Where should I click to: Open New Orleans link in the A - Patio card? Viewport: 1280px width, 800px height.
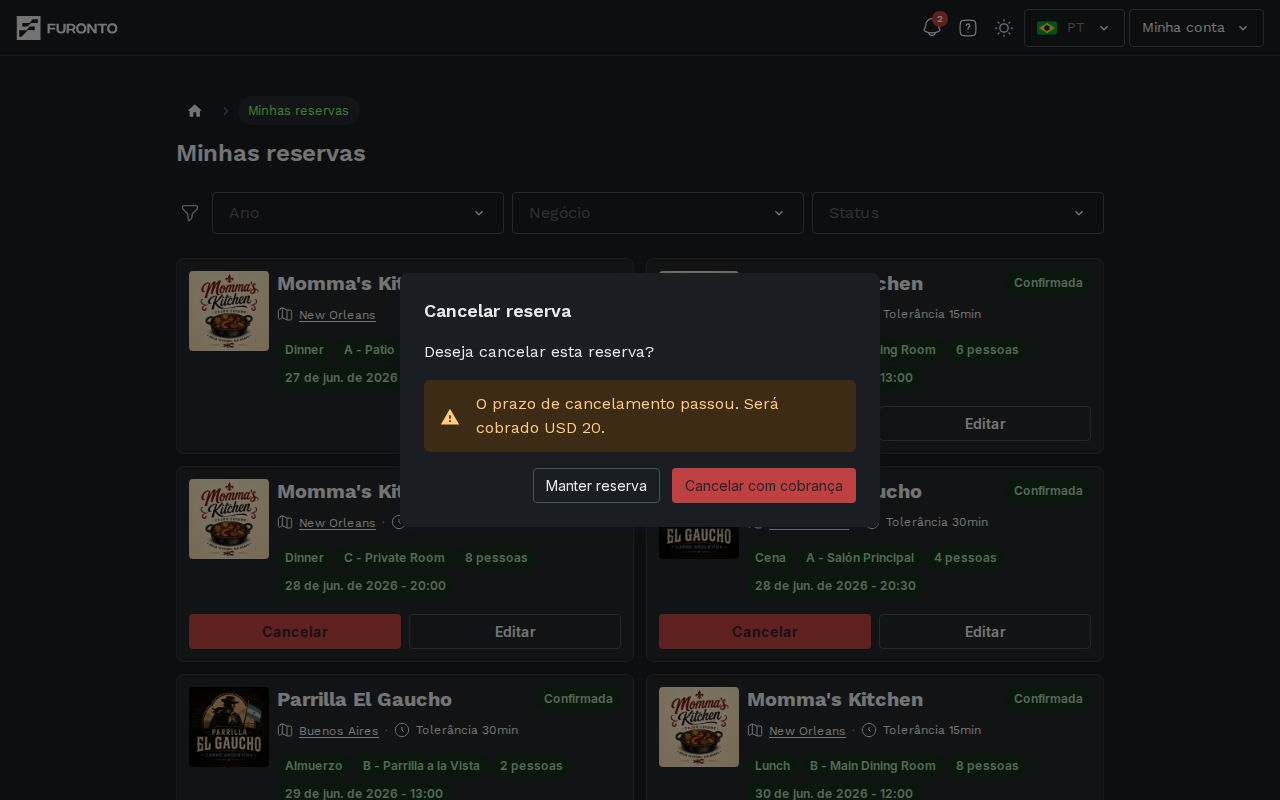tap(337, 315)
